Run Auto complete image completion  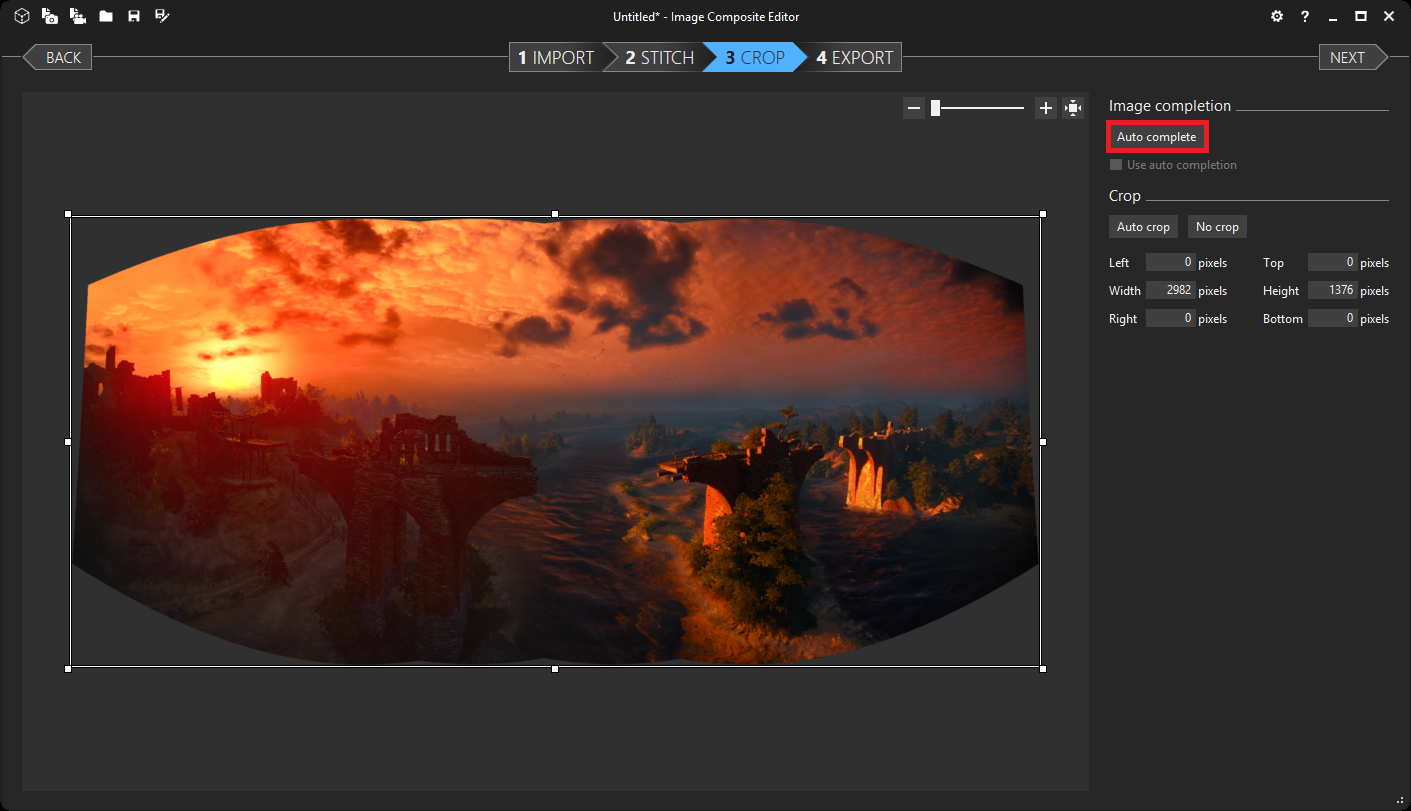click(x=1157, y=137)
